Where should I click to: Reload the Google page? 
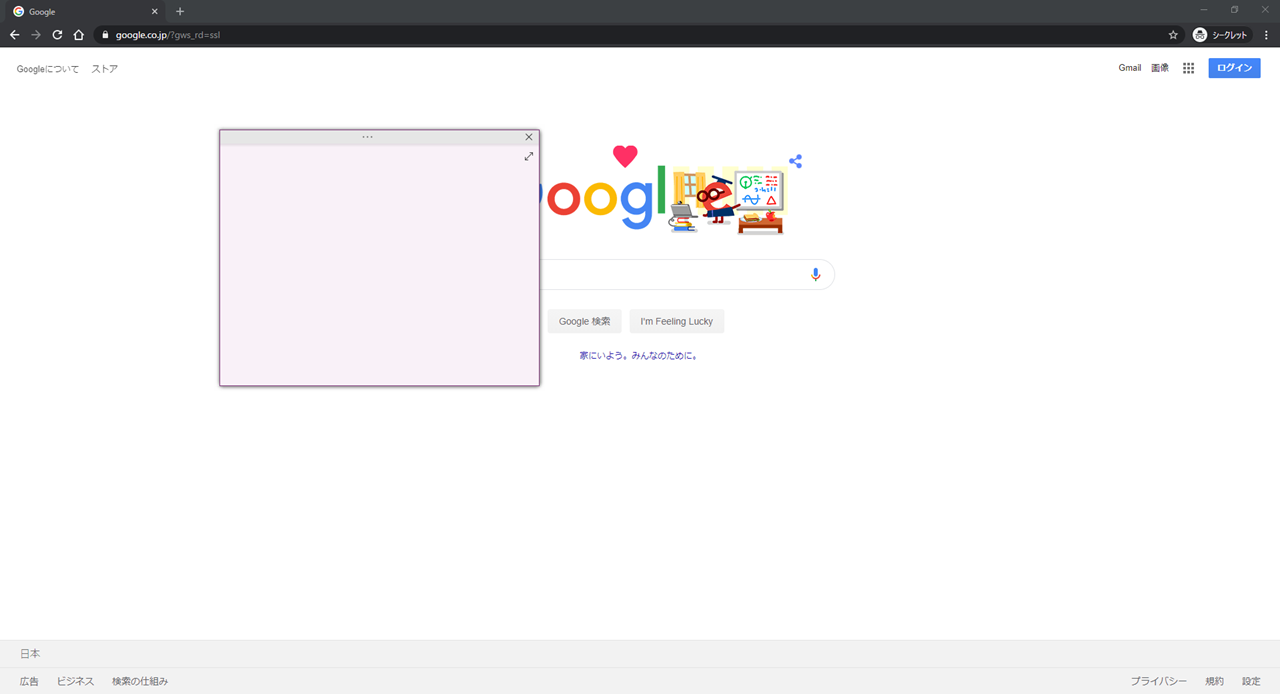(57, 35)
